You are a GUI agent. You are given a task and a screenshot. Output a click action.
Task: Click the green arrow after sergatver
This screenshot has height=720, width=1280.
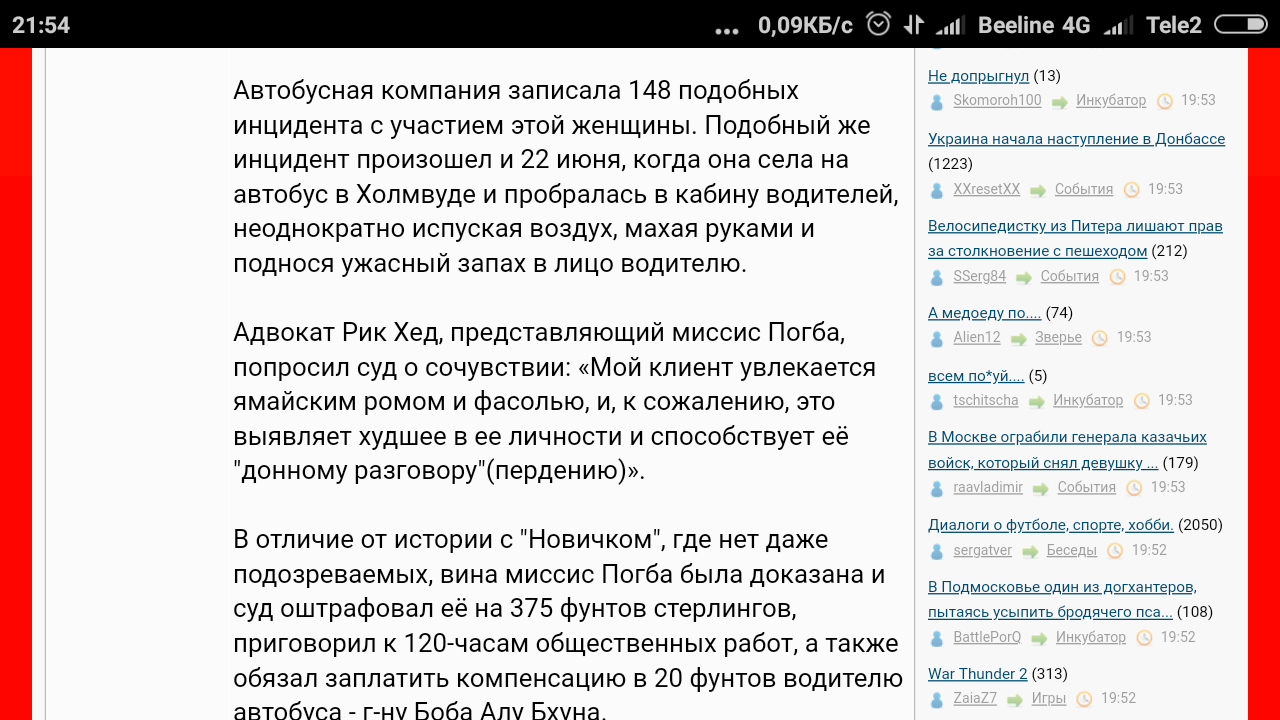(1029, 551)
